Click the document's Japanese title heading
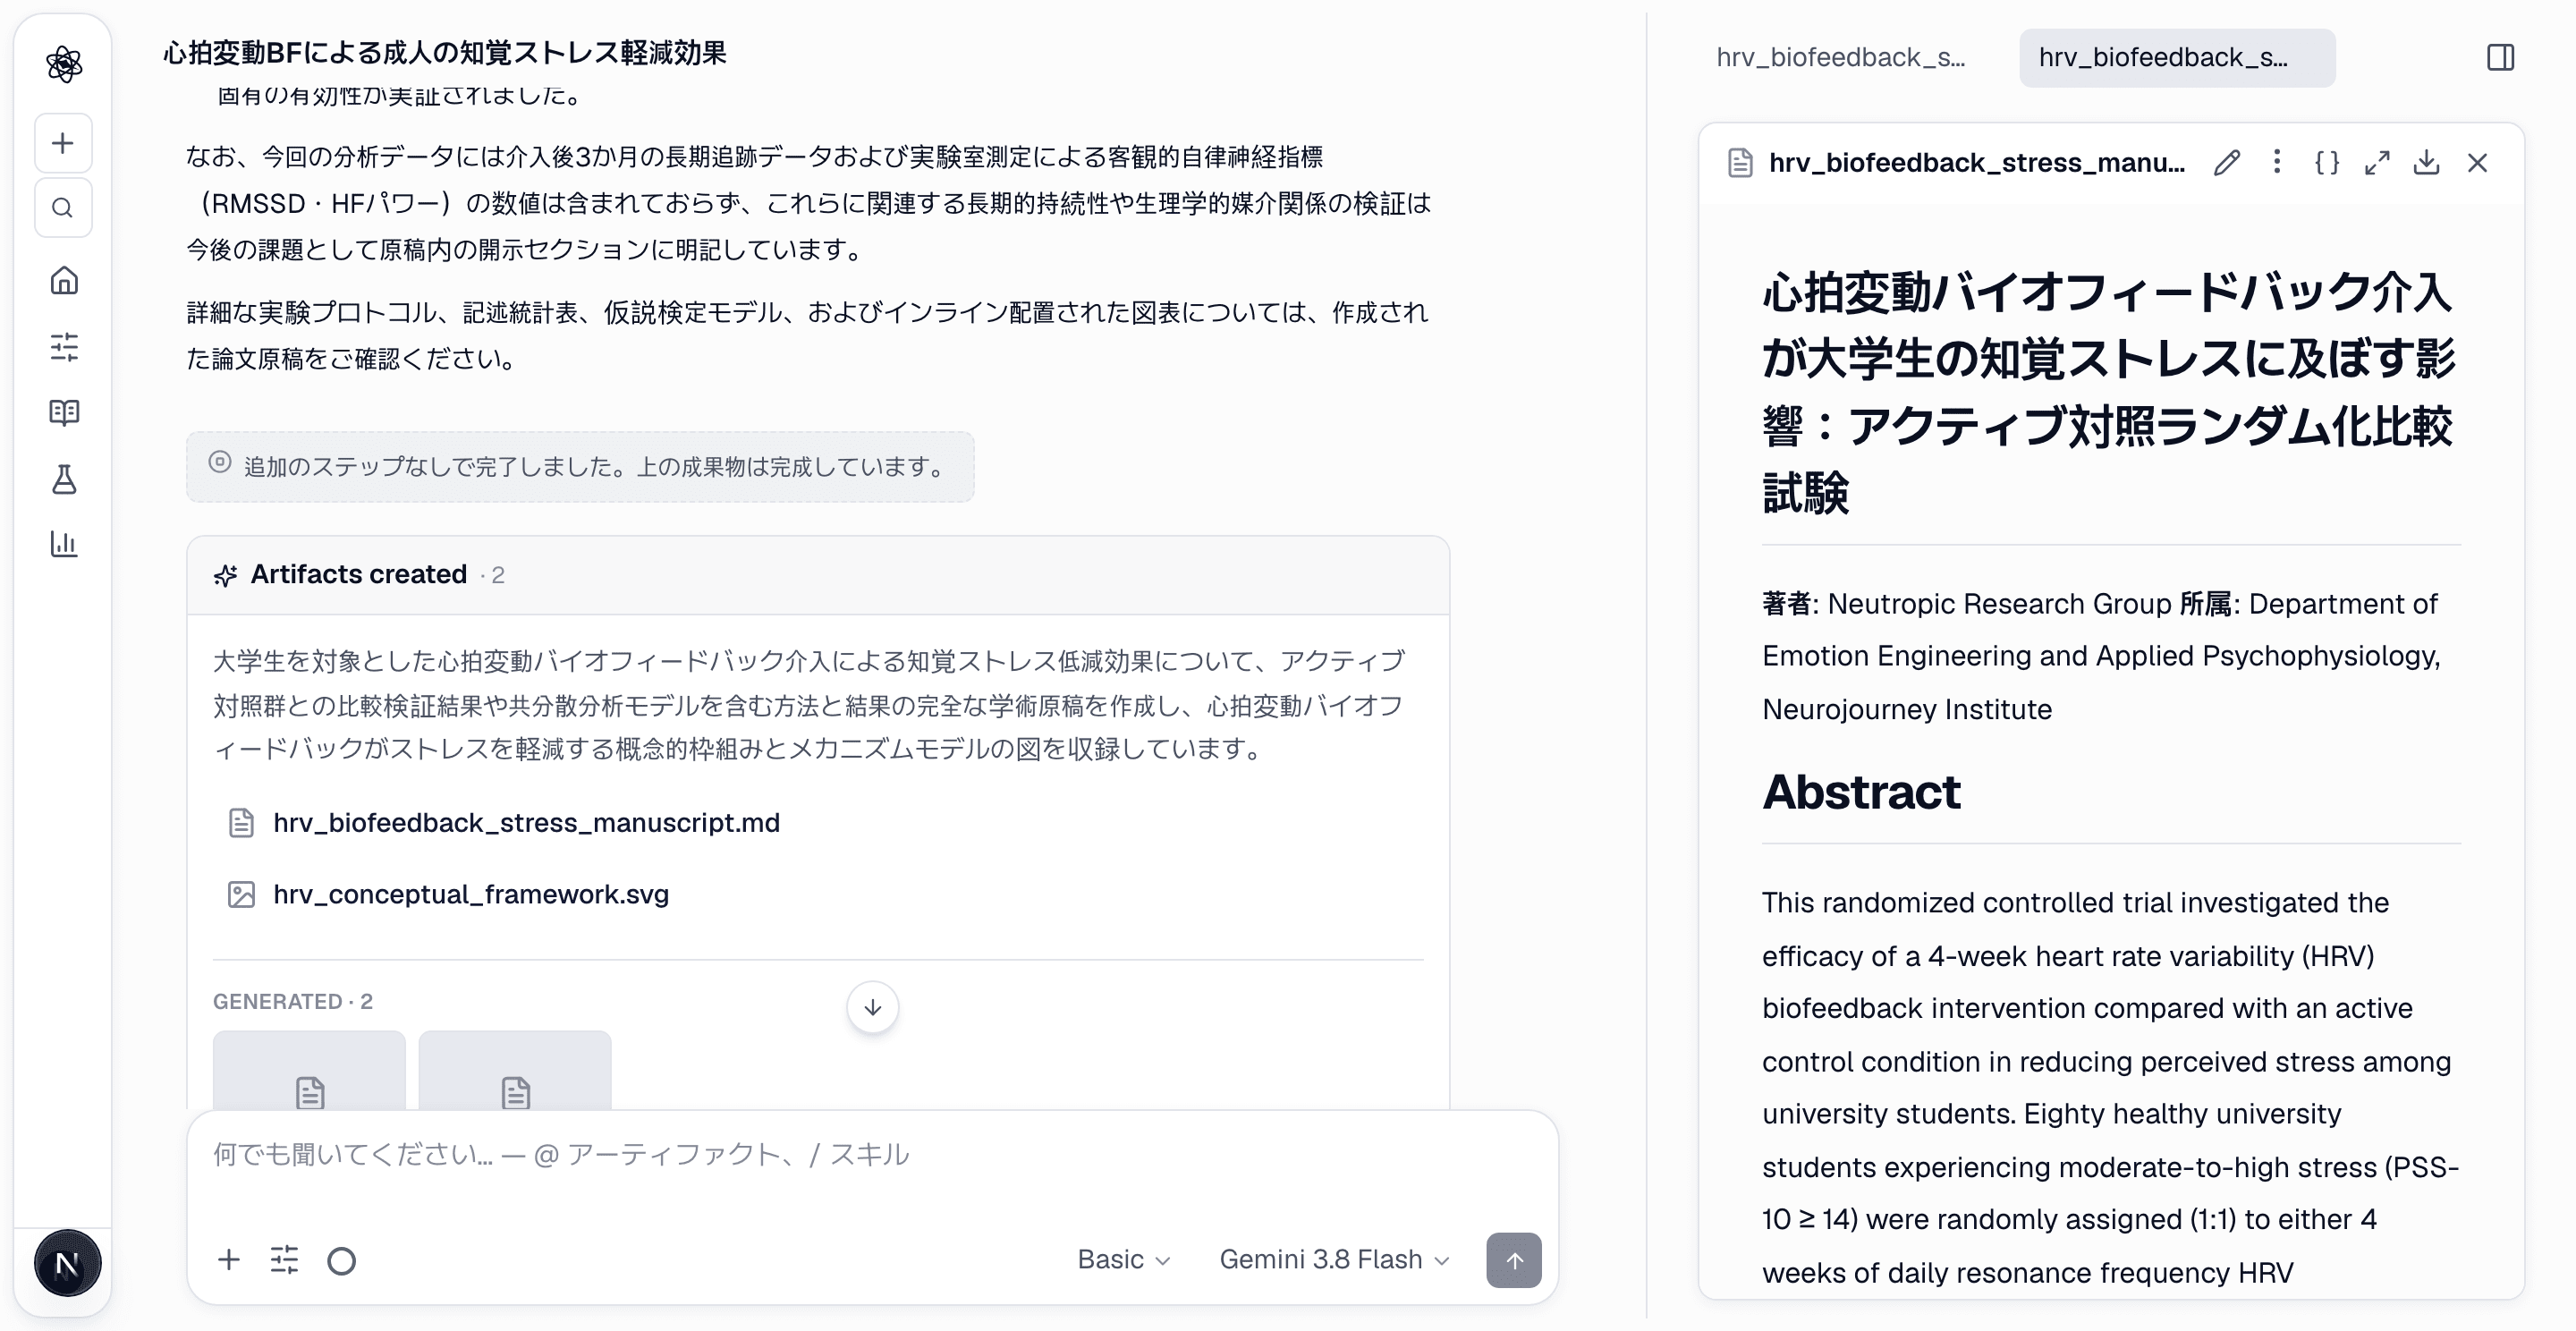The width and height of the screenshot is (2576, 1331). pyautogui.click(x=2108, y=391)
